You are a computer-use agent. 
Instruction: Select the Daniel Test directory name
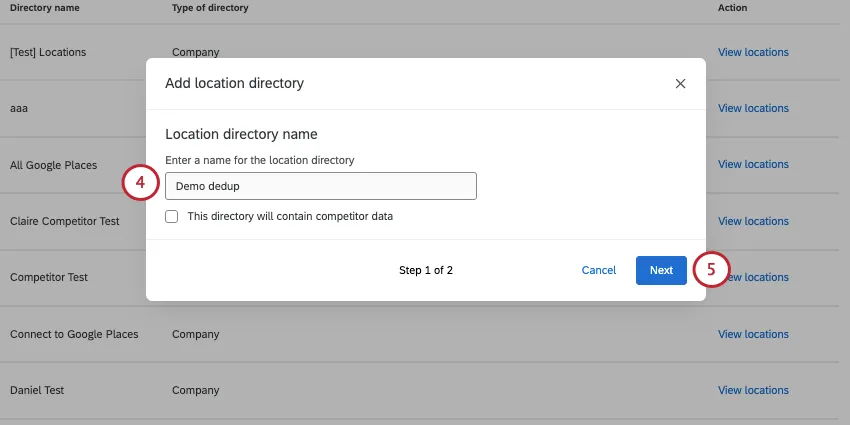tap(37, 390)
